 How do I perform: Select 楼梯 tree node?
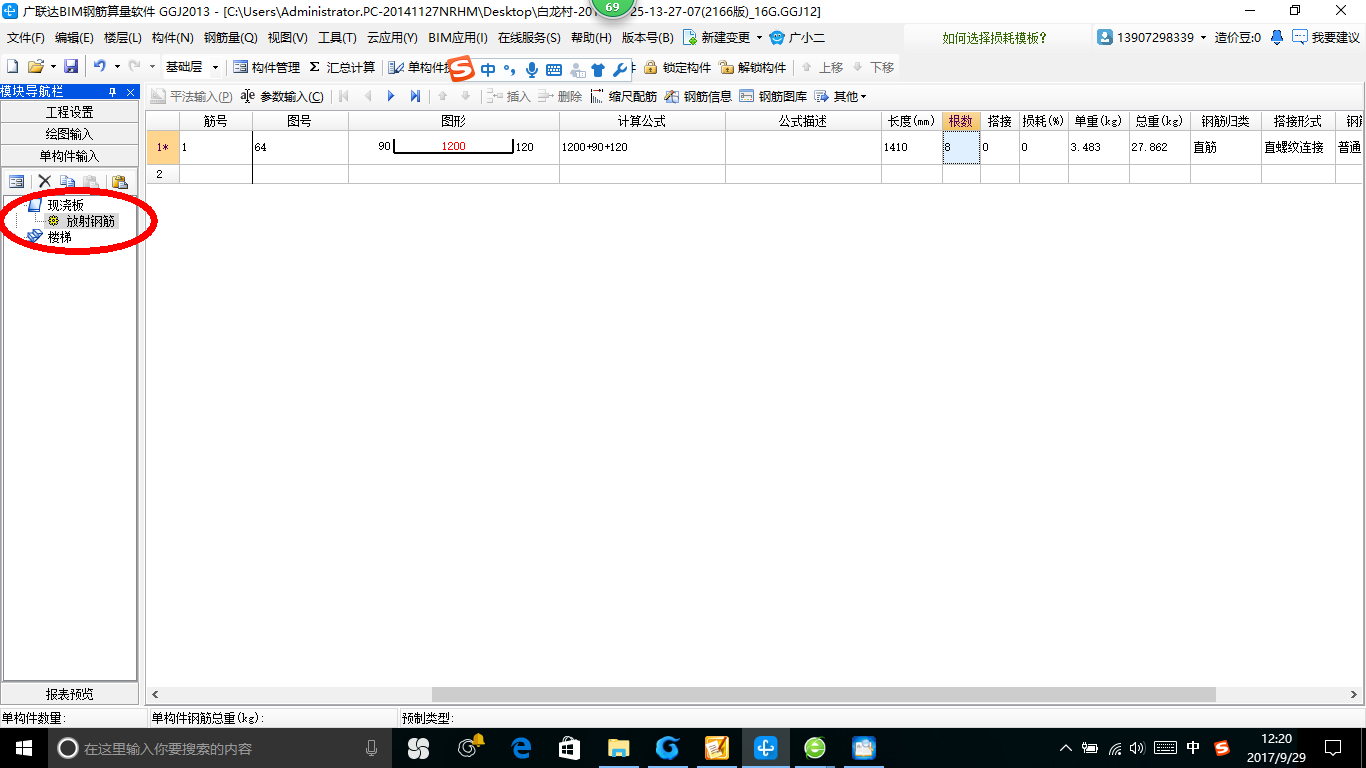[60, 237]
